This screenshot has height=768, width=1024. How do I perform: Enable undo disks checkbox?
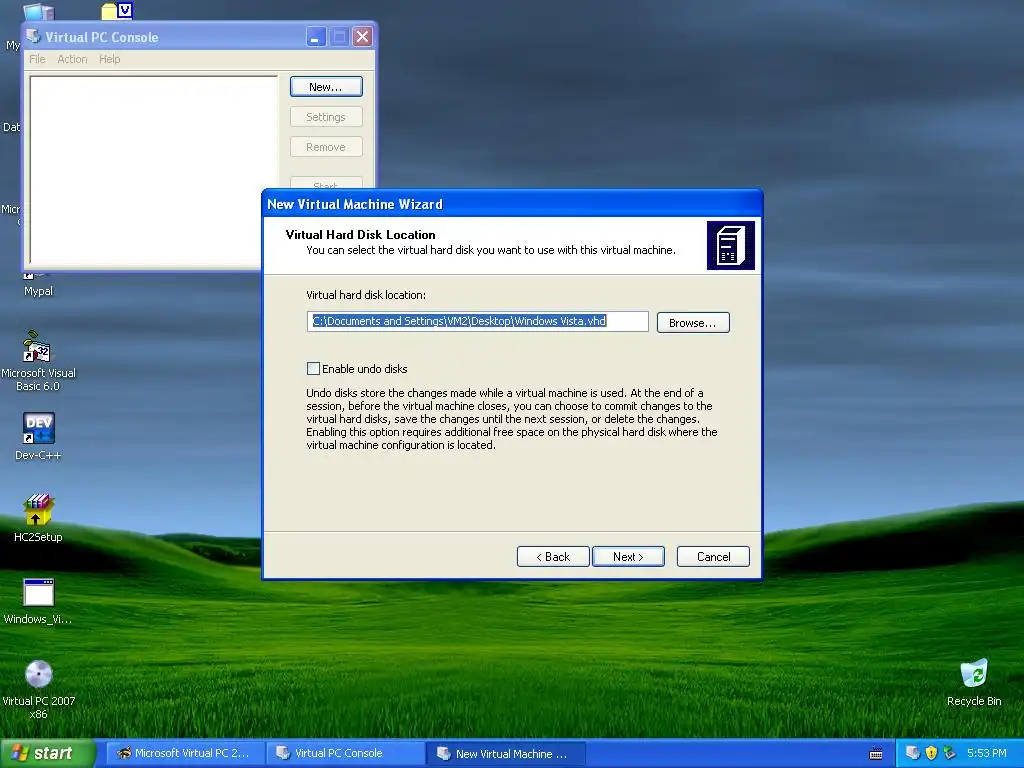313,368
